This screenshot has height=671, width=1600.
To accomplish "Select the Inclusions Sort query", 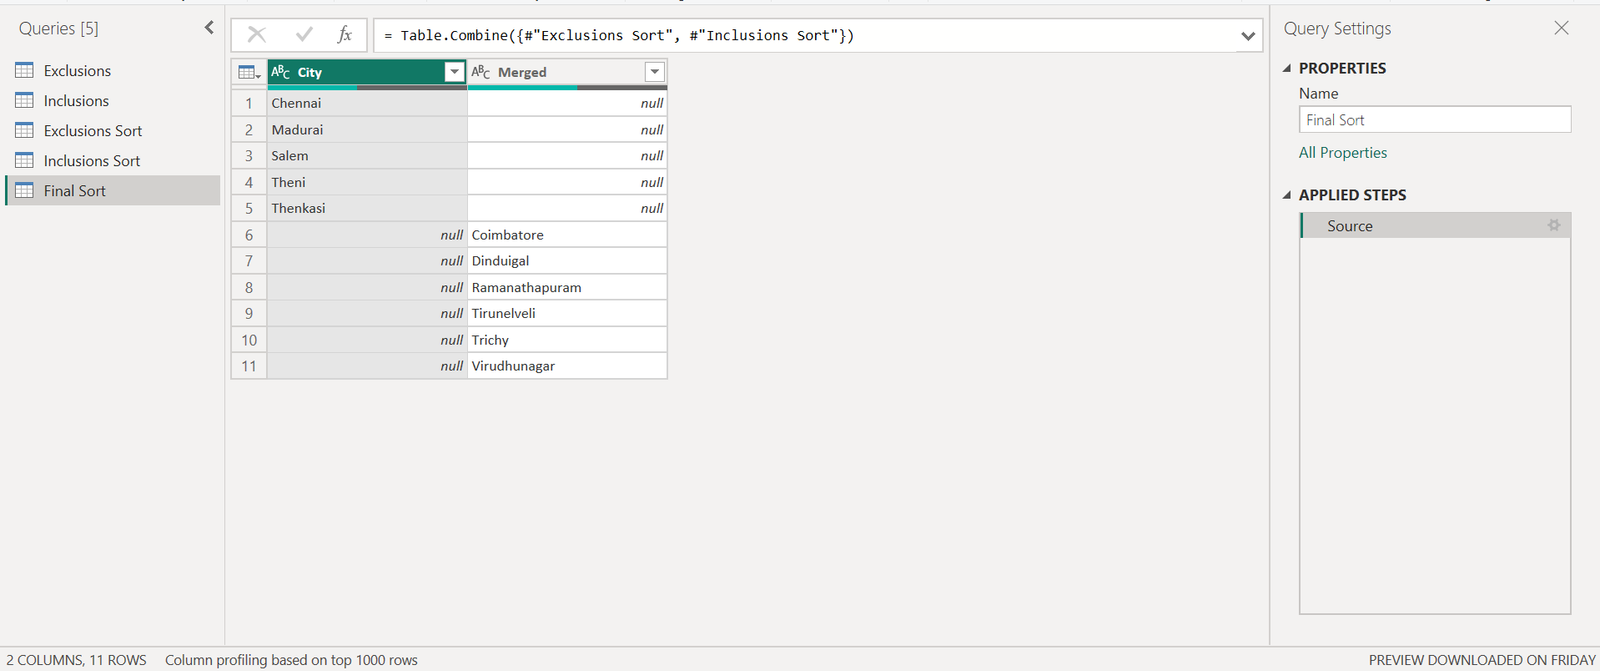I will pyautogui.click(x=112, y=161).
